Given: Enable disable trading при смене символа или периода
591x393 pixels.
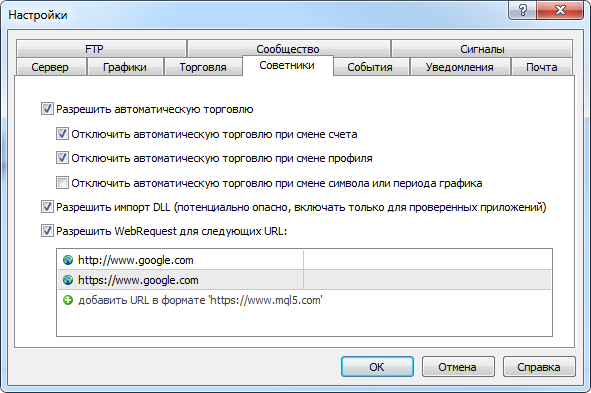Looking at the screenshot, I should click(x=62, y=183).
